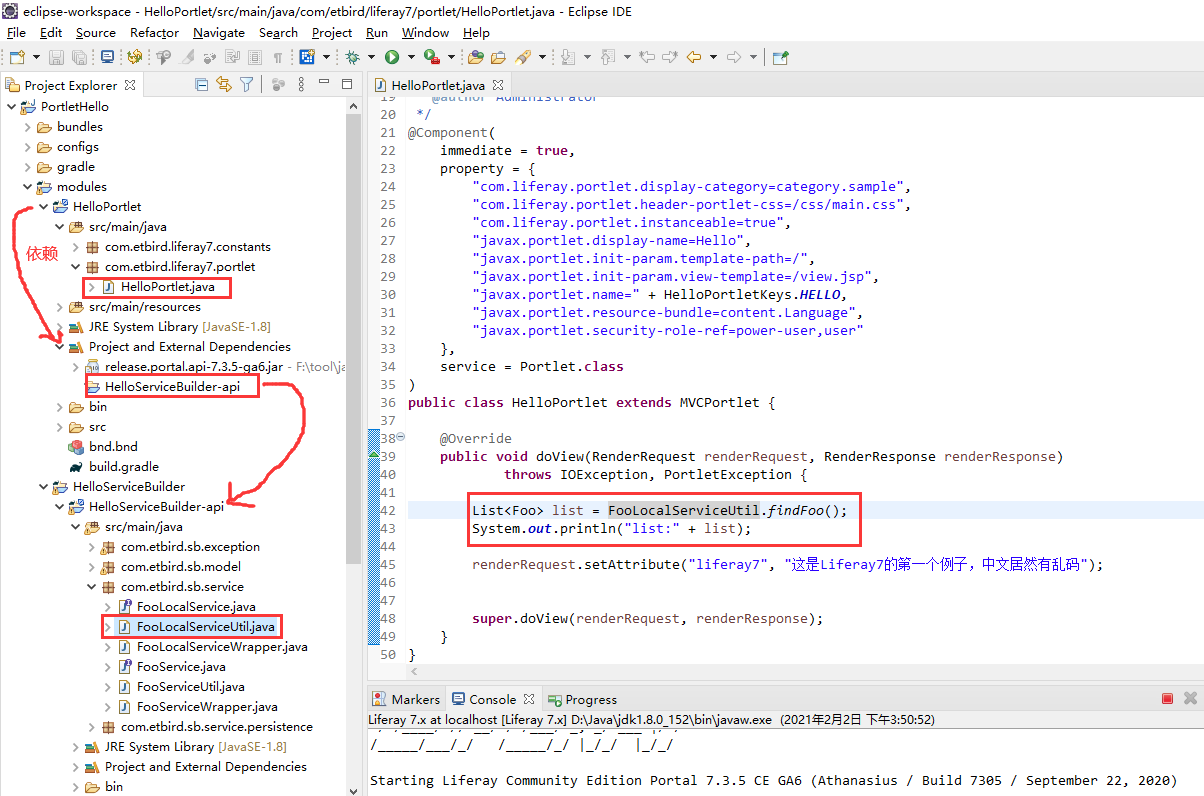
Task: Select FooServiceWrapper.java in the tree
Action: point(207,707)
